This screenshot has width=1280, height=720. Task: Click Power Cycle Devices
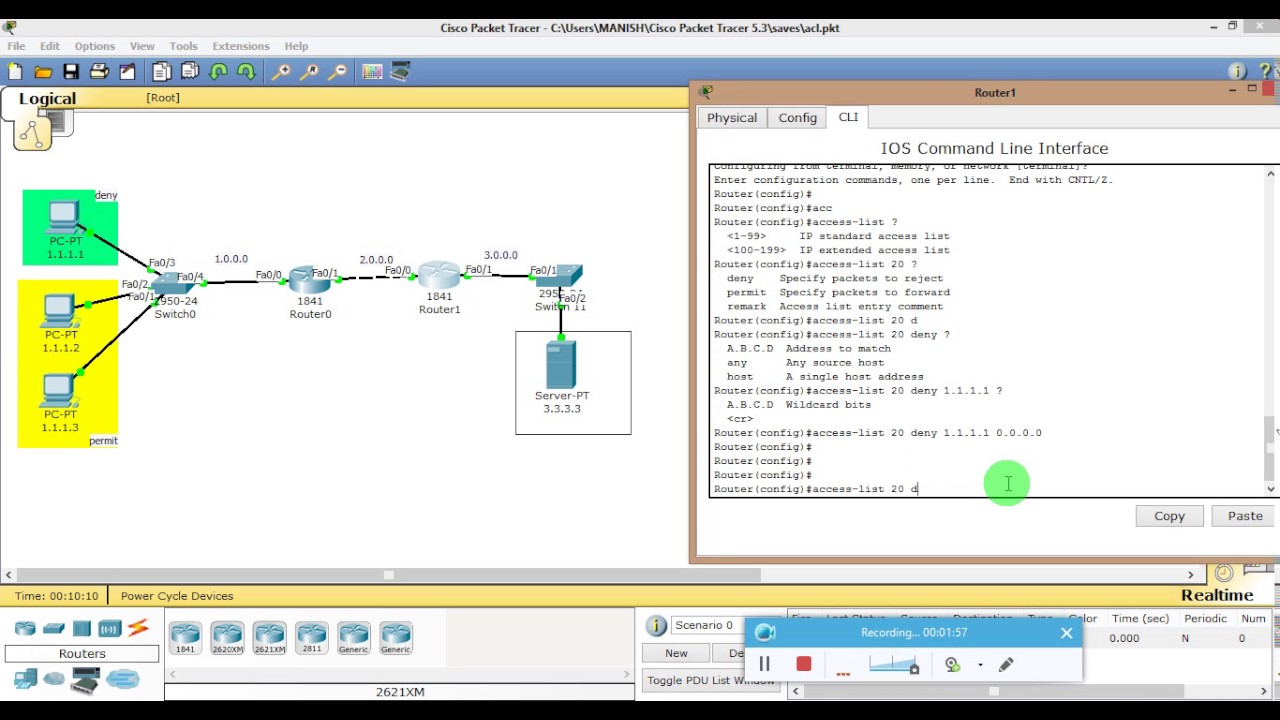coord(177,596)
